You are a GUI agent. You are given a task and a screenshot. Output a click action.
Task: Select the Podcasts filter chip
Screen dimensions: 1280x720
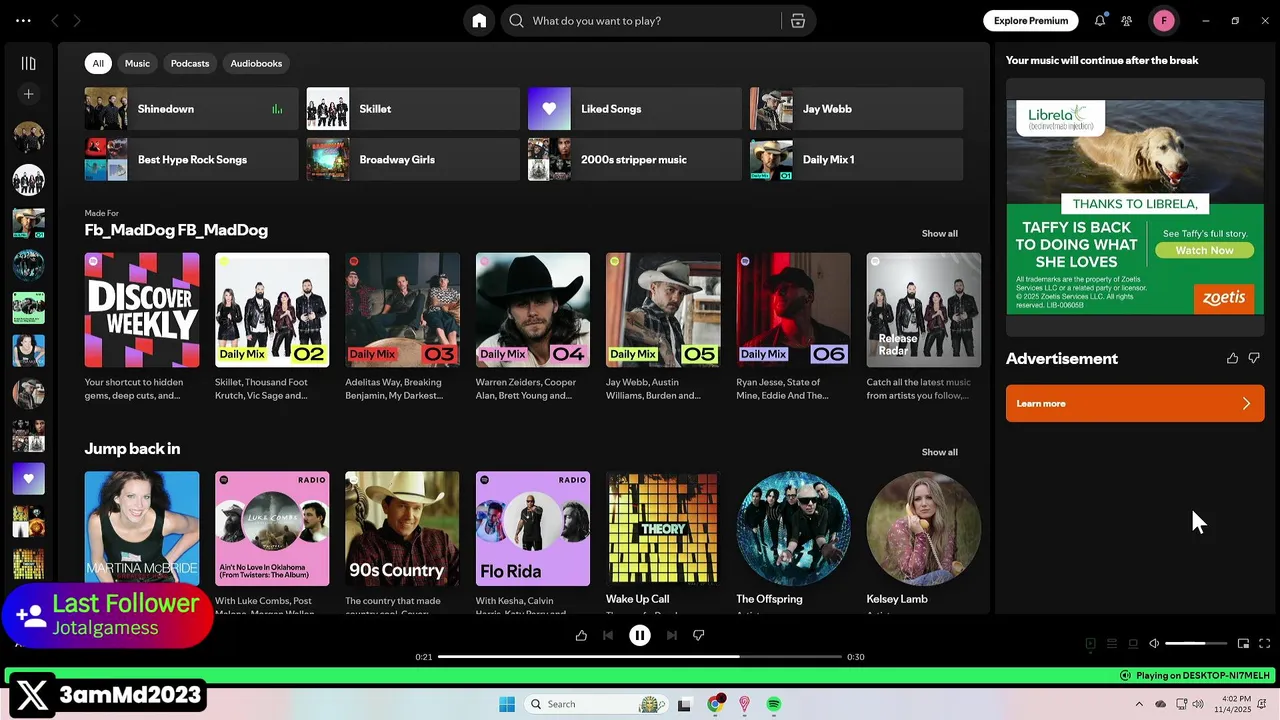tap(190, 63)
